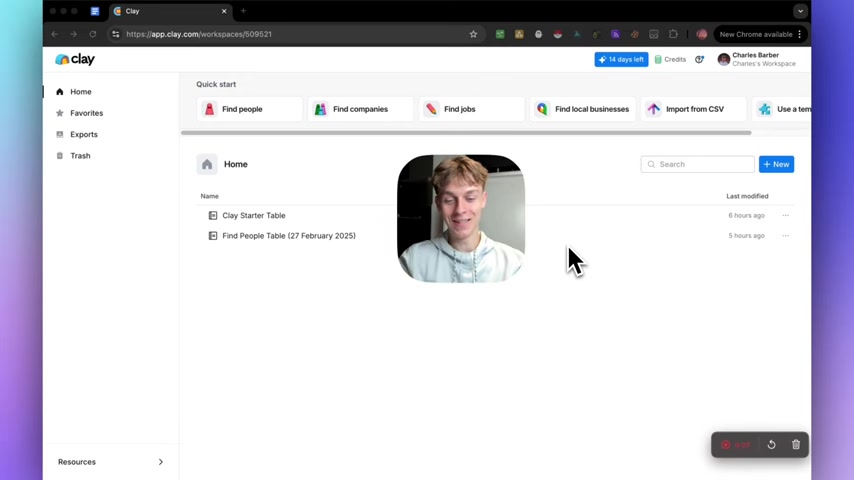Click the Name column header

(x=210, y=196)
